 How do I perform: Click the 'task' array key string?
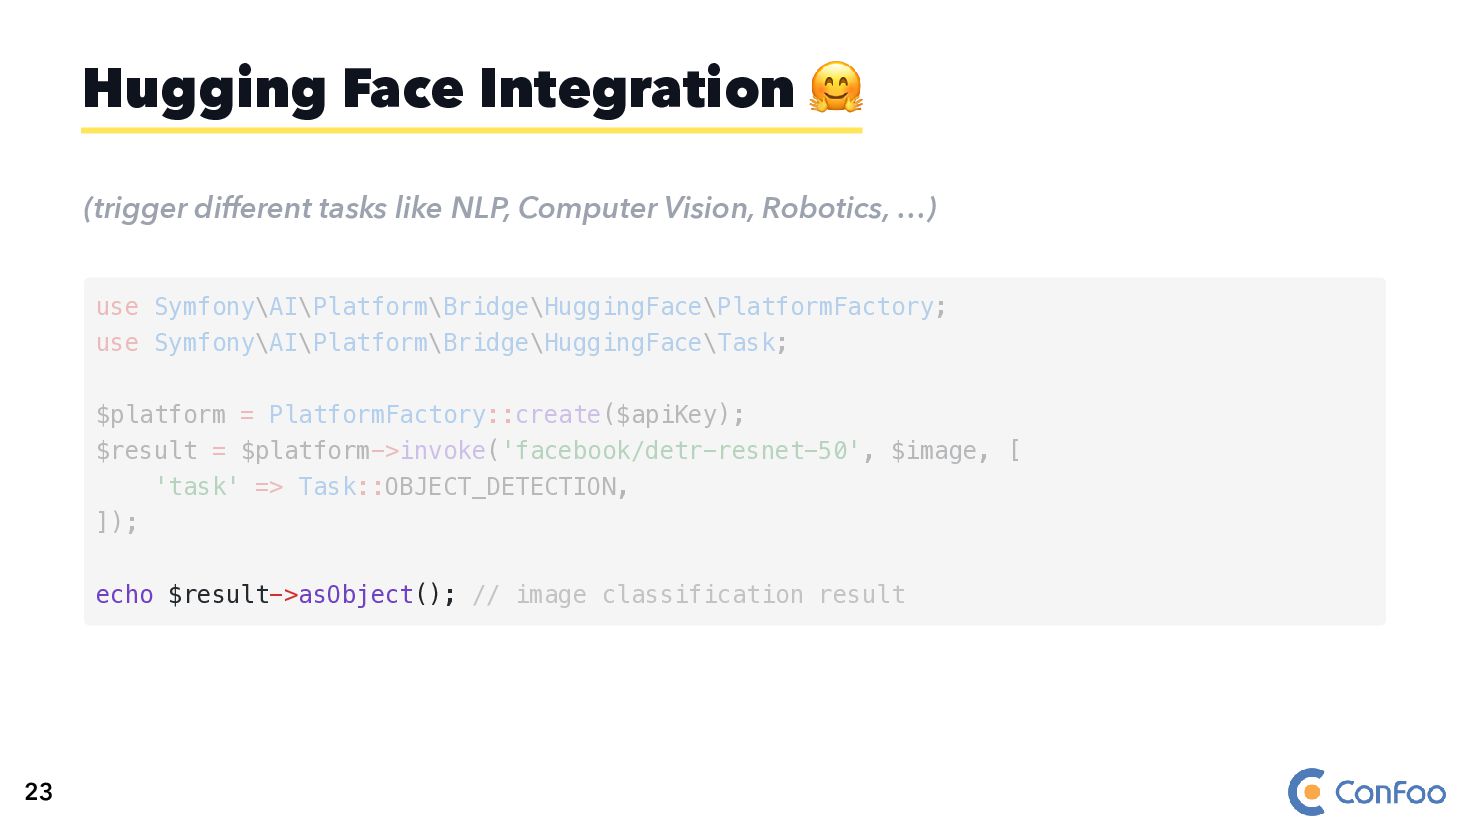[x=197, y=487]
